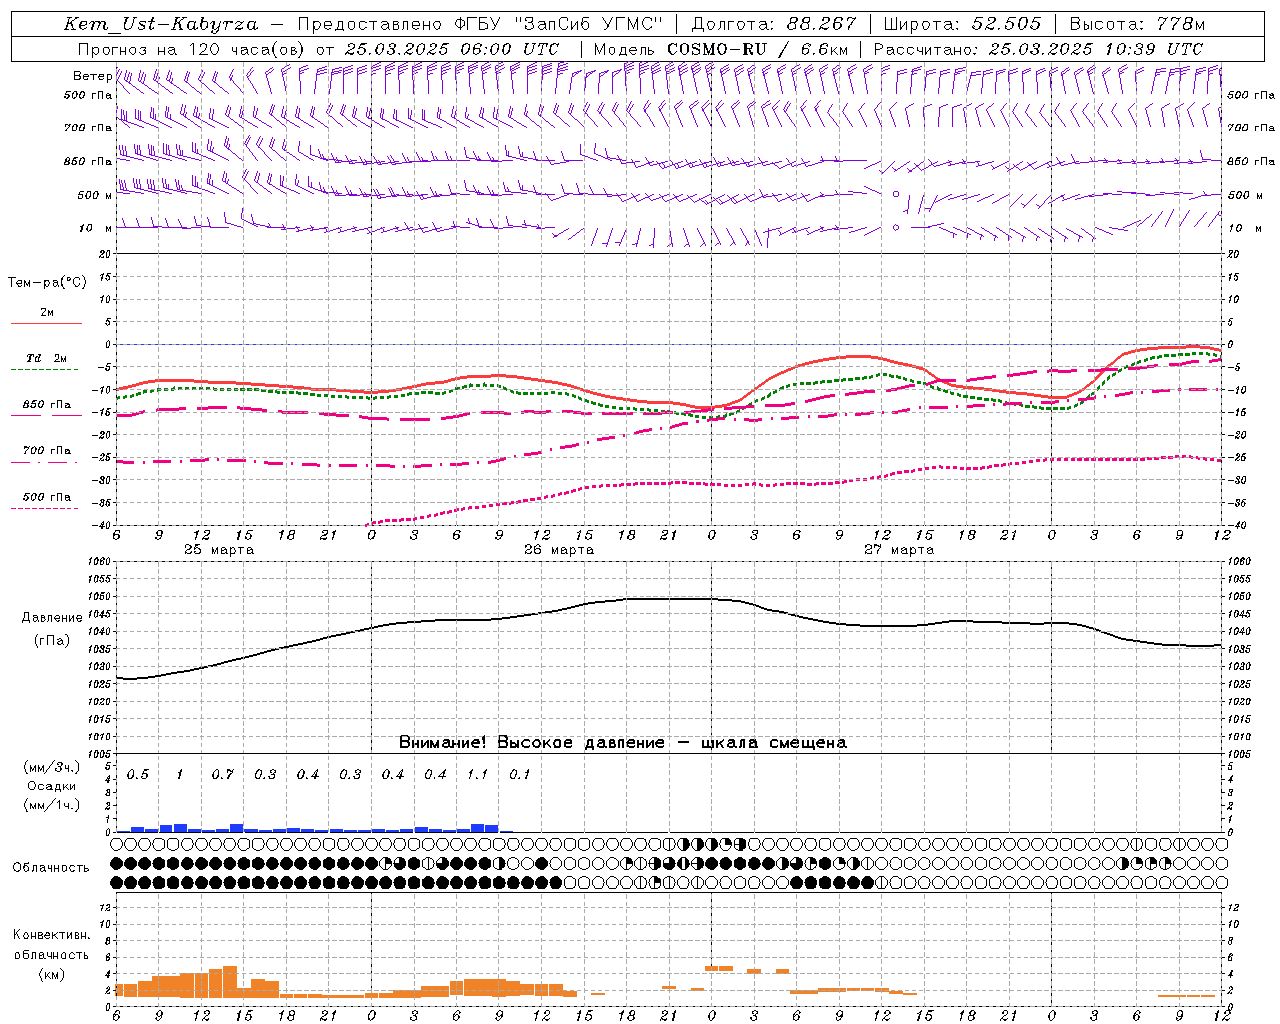Click the 10 м wind level label on left
The width and height of the screenshot is (1280, 1024).
95,228
